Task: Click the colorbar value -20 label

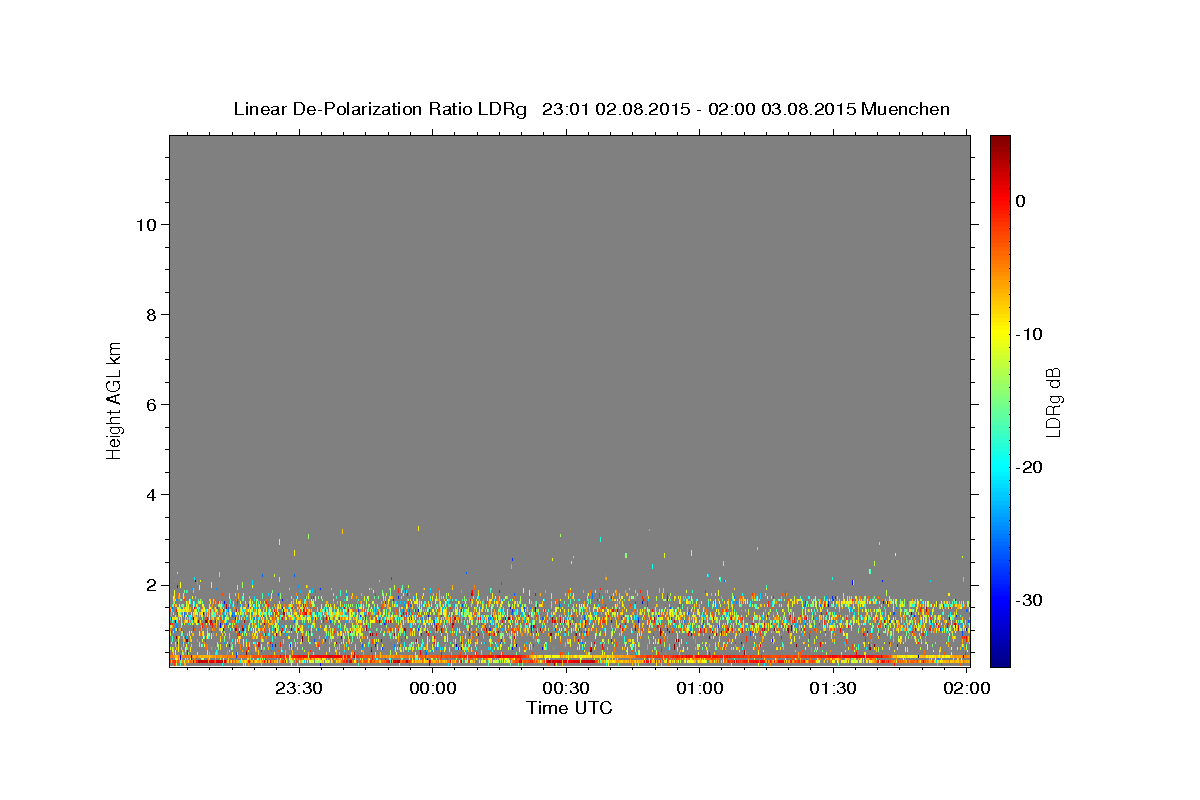Action: point(1030,467)
